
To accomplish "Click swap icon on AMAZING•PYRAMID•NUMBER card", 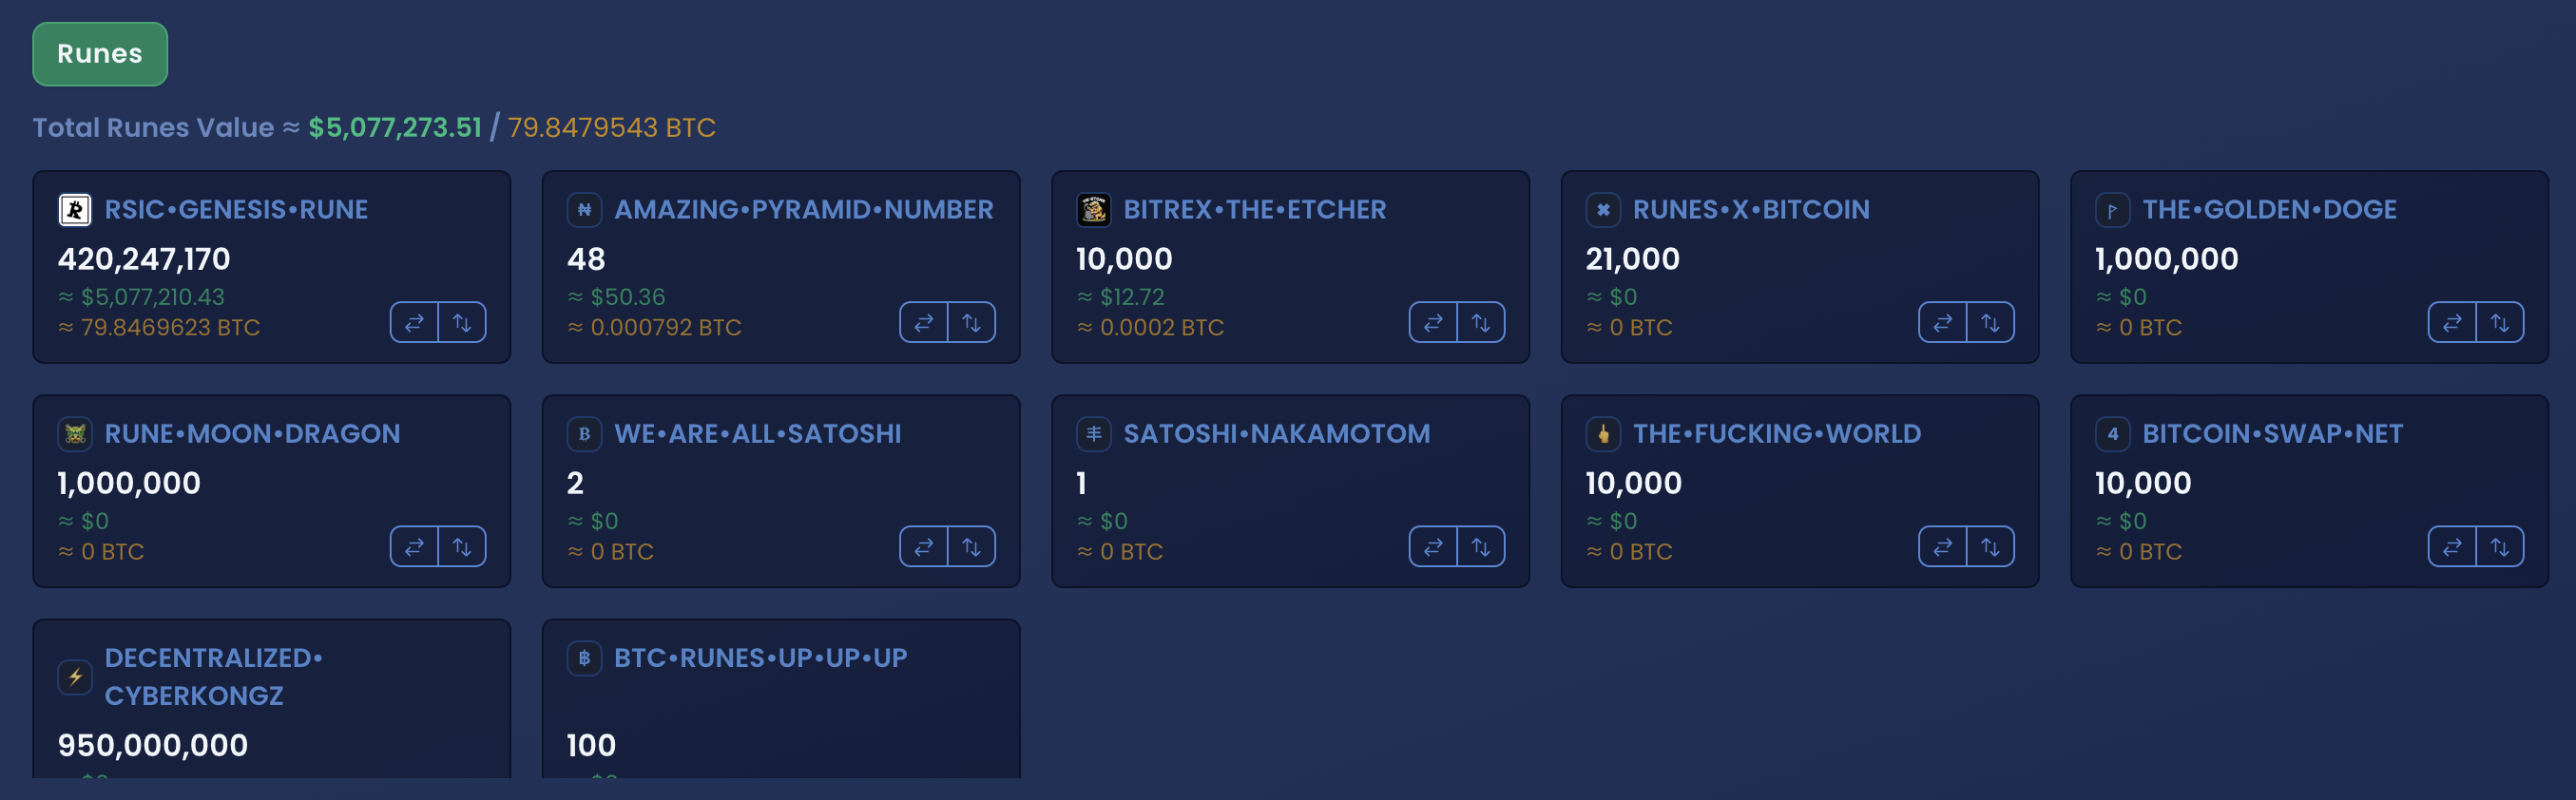I will (923, 322).
